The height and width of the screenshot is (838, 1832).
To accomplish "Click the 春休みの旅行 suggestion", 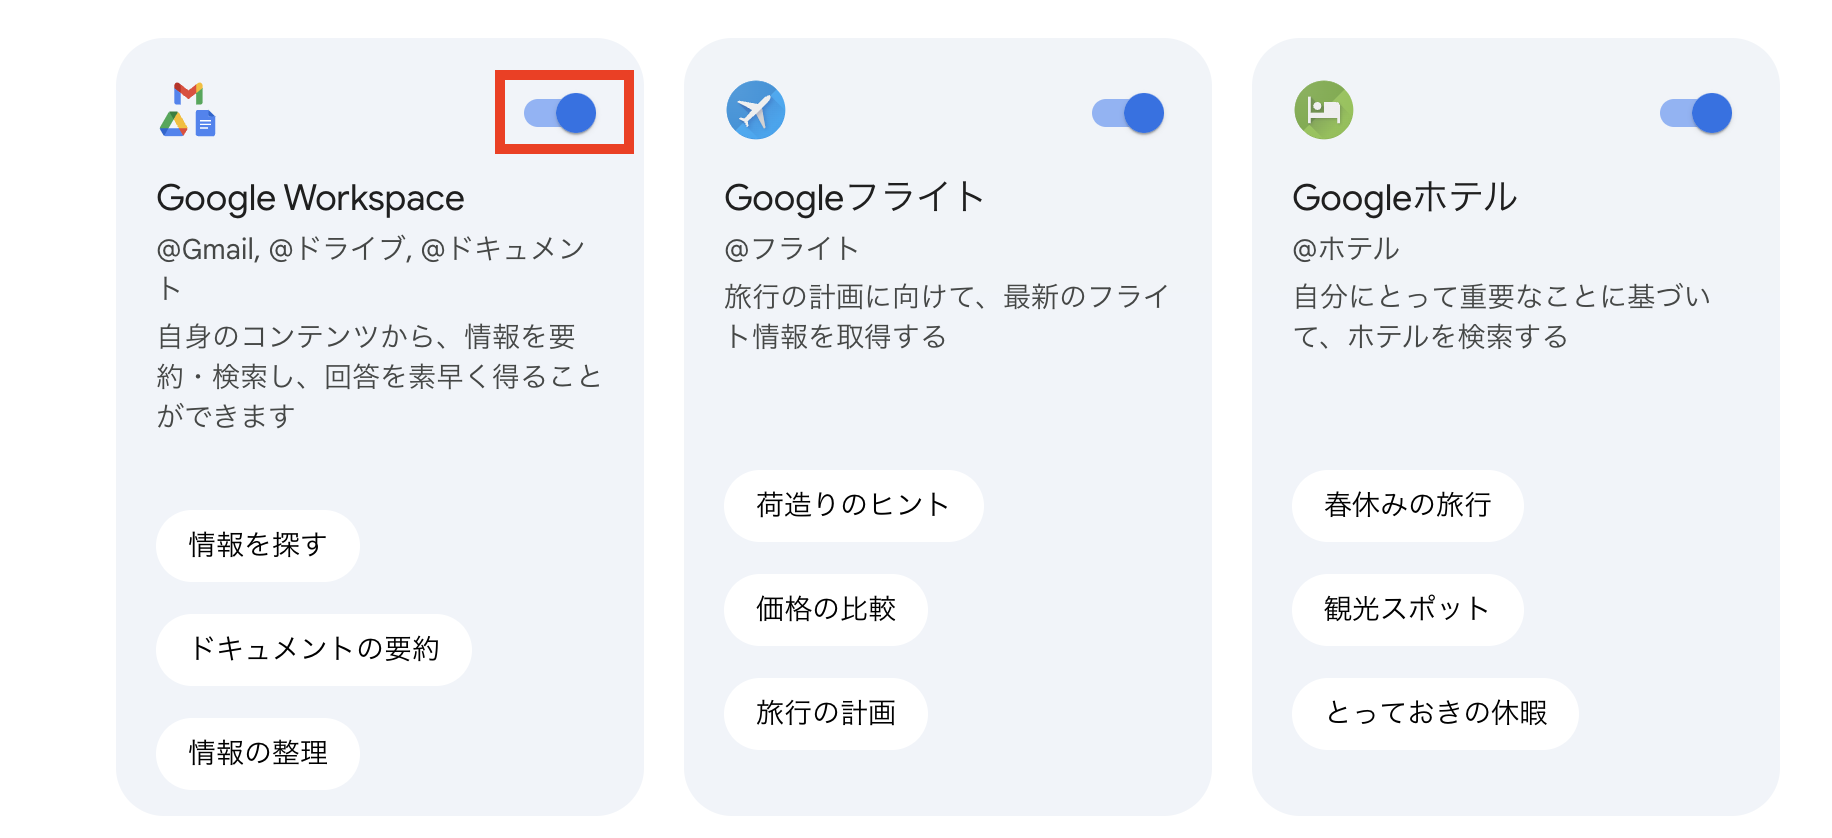I will 1407,506.
